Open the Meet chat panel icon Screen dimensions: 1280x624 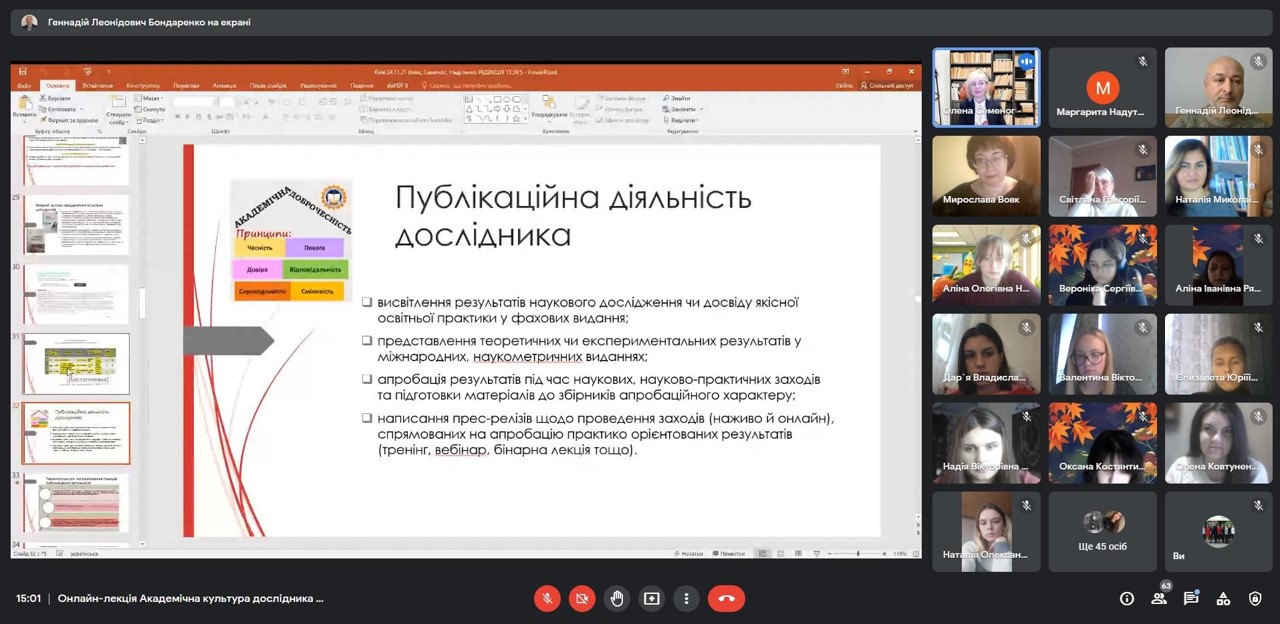[x=1190, y=598]
